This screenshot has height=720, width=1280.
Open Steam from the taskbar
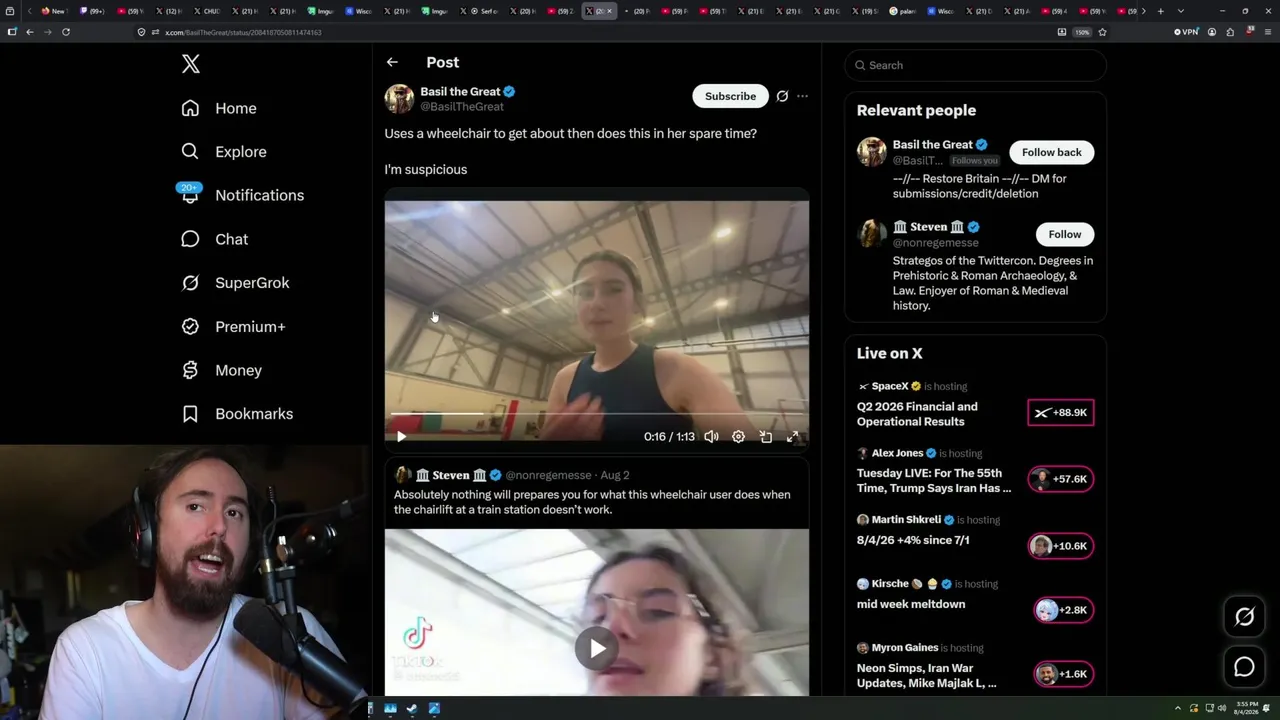pyautogui.click(x=412, y=709)
